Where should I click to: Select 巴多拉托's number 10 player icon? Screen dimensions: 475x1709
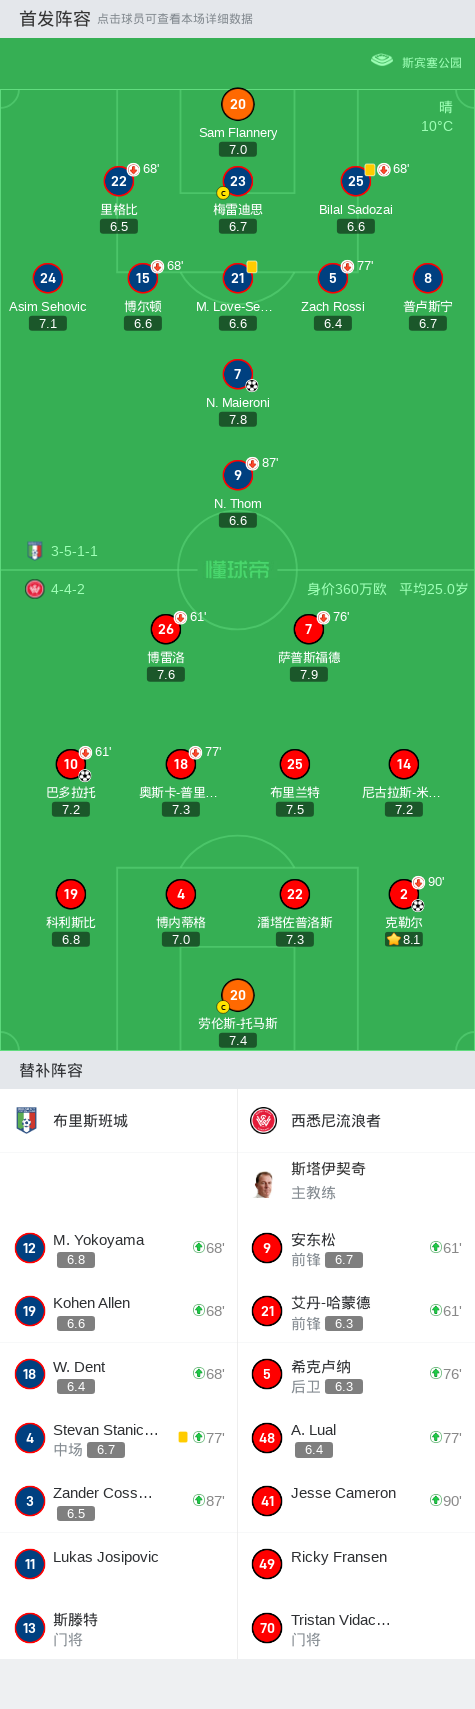click(71, 764)
